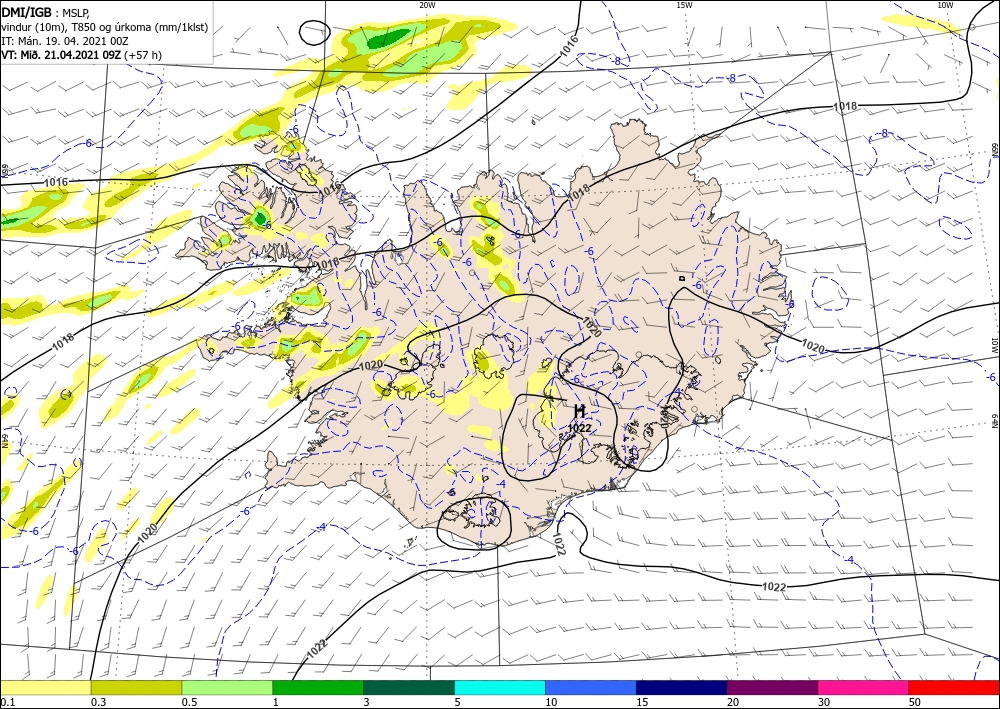Click the legend value '0.5'
Viewport: 1000px width, 709px height.
click(189, 702)
